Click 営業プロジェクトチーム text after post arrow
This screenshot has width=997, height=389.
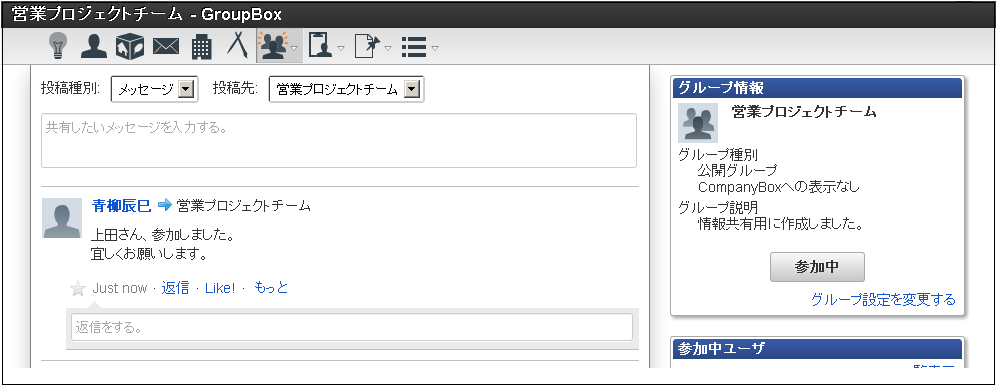tap(244, 205)
